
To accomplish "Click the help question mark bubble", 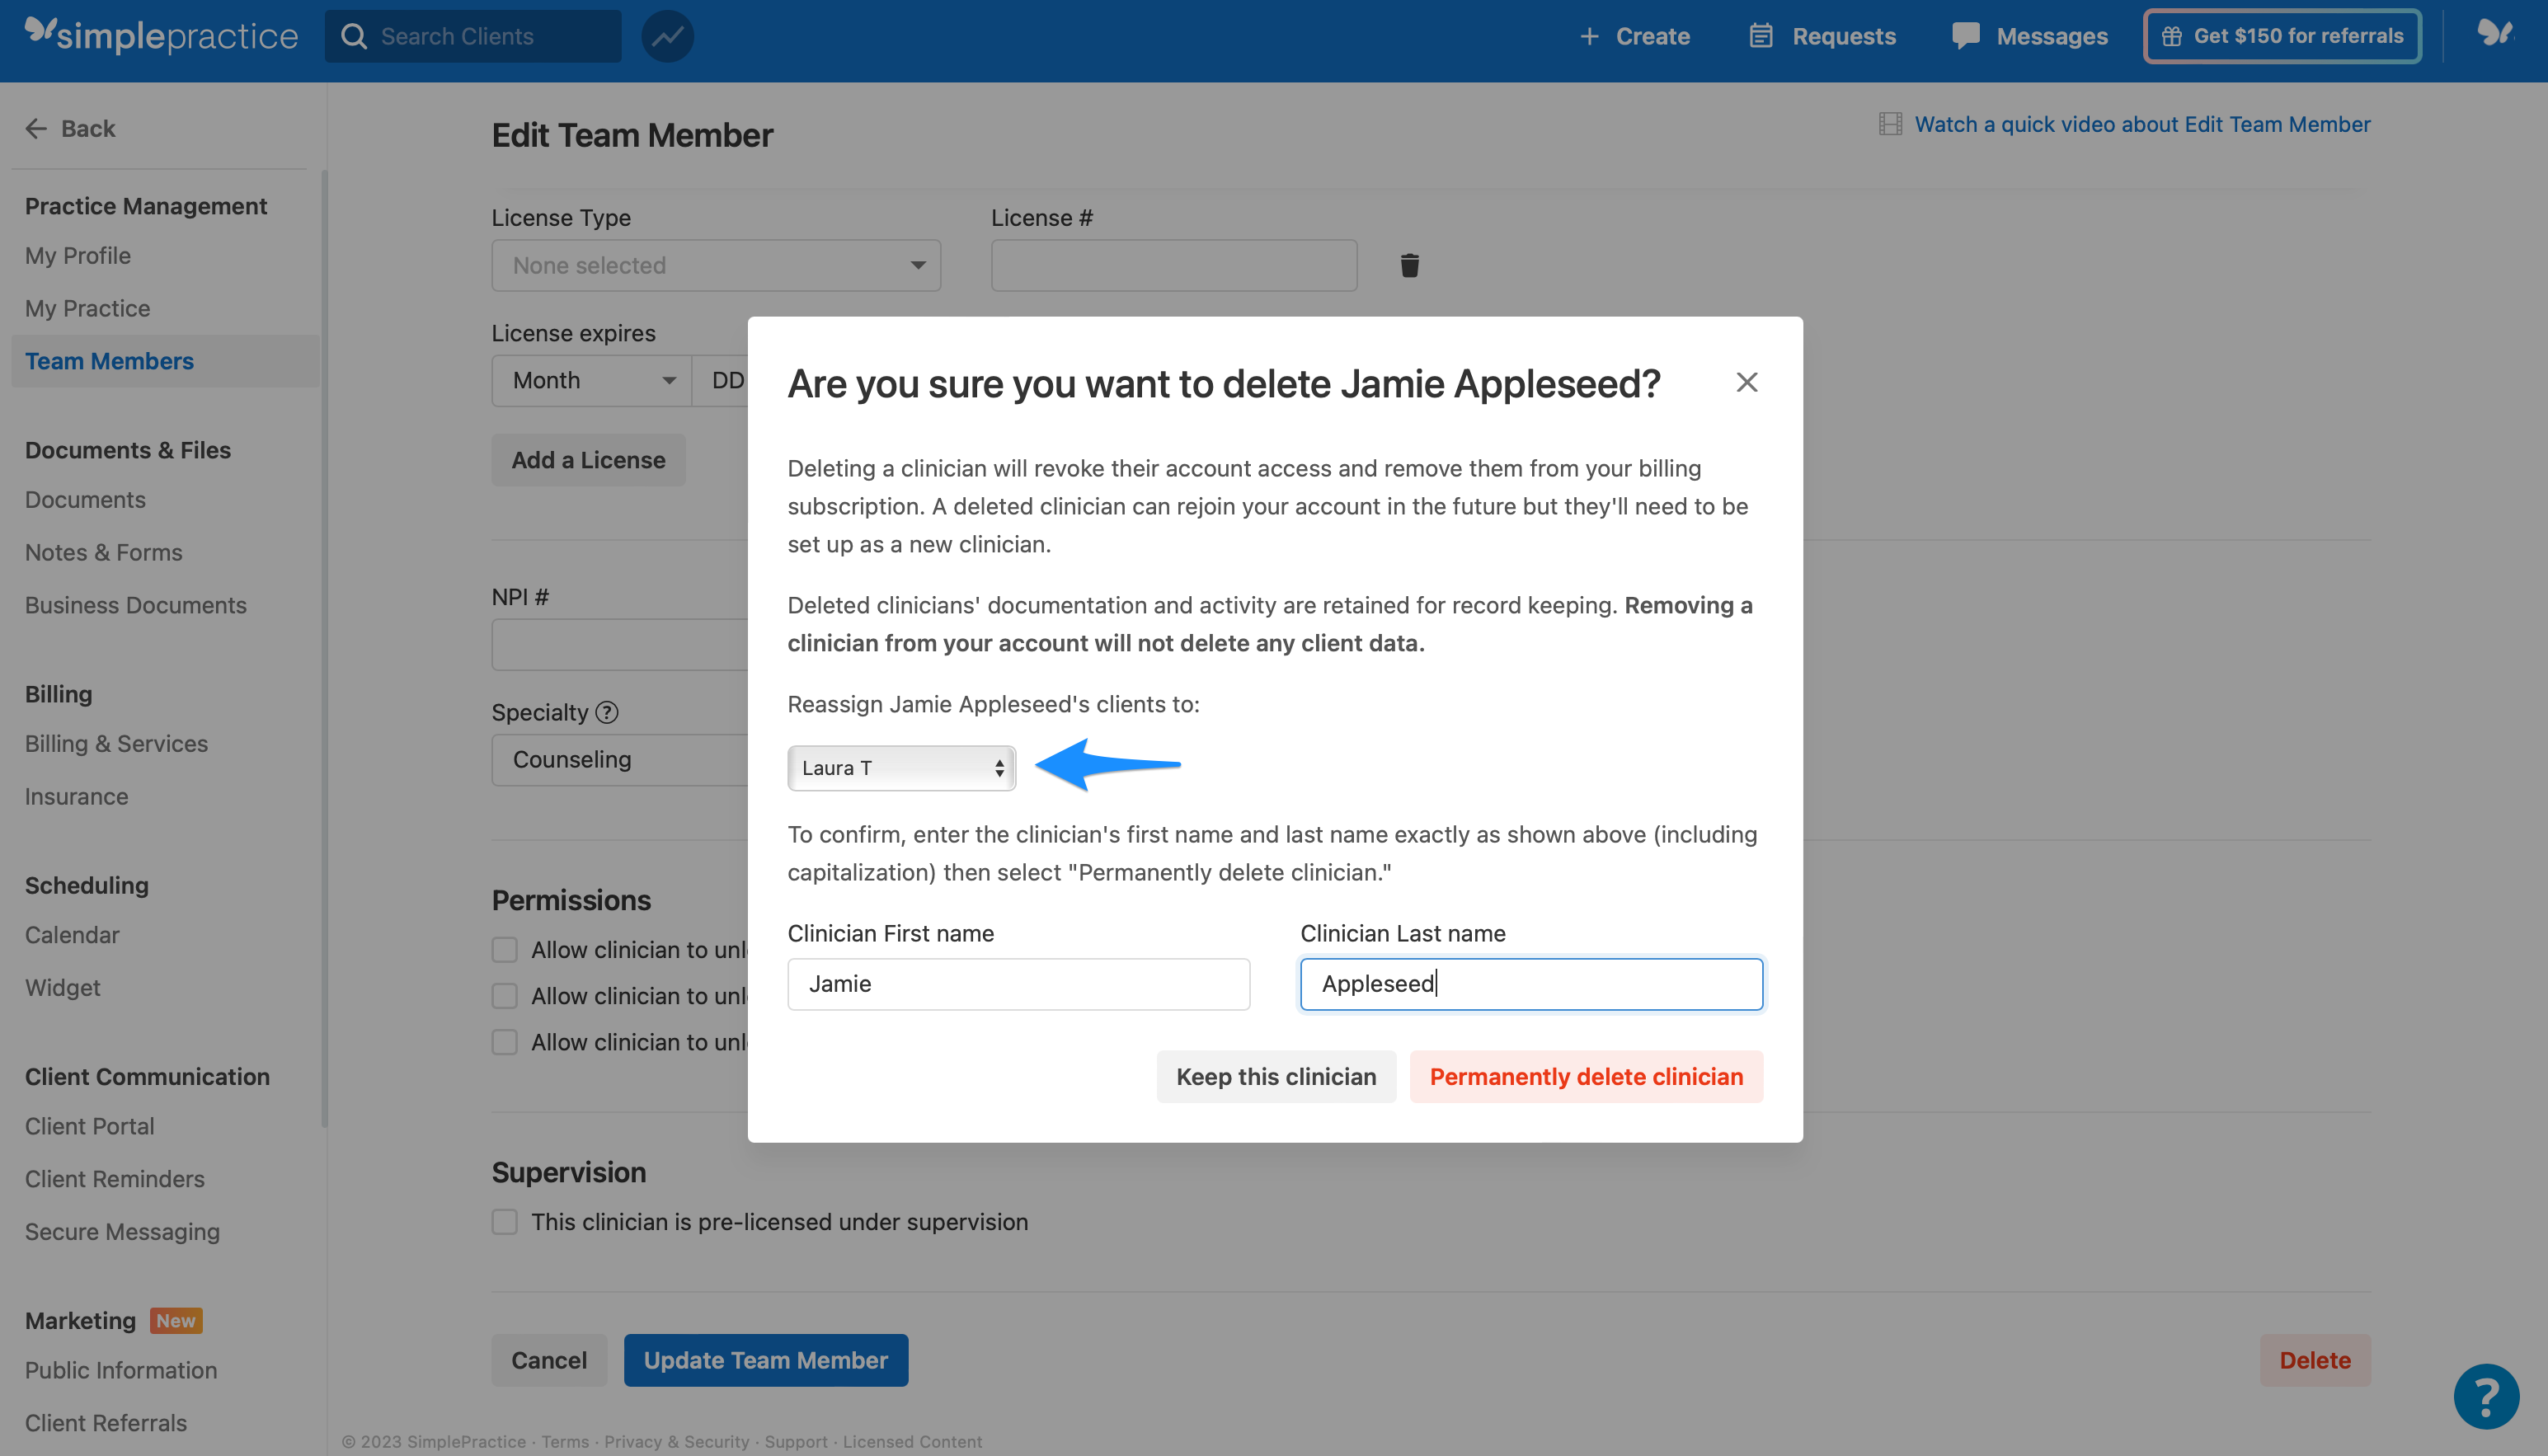I will [2486, 1396].
